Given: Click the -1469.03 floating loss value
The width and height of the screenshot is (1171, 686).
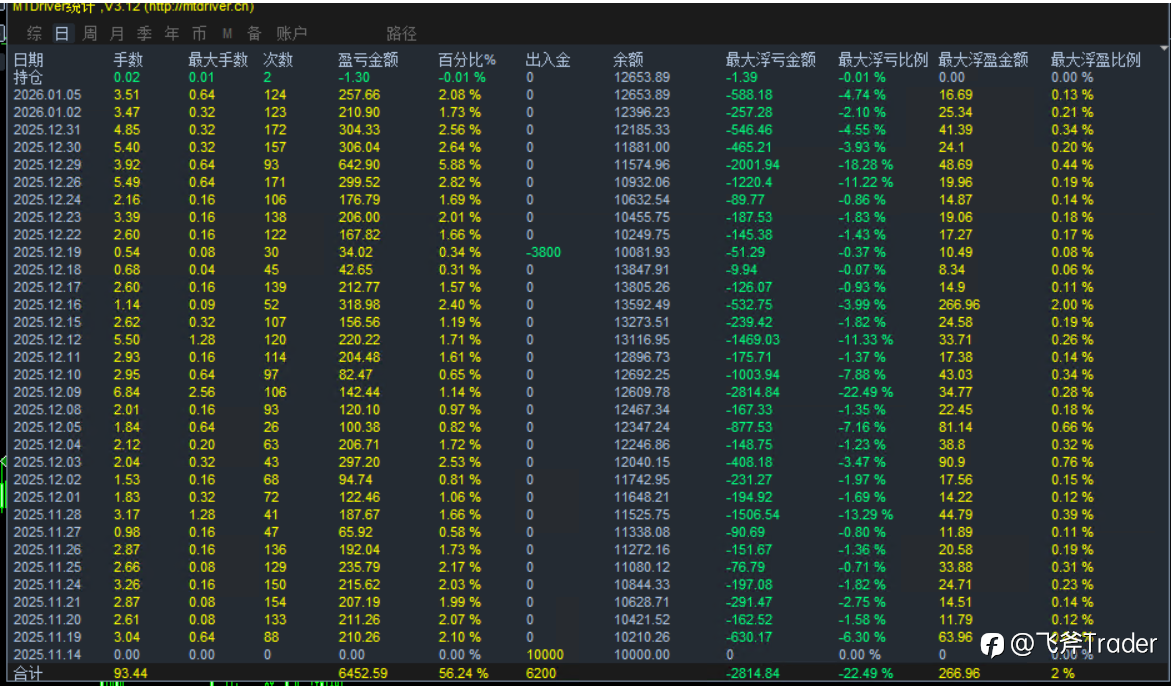Looking at the screenshot, I should point(753,340).
